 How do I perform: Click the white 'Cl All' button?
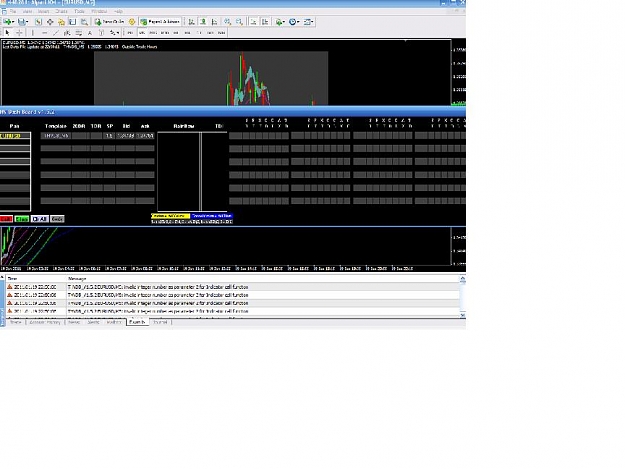pos(39,219)
